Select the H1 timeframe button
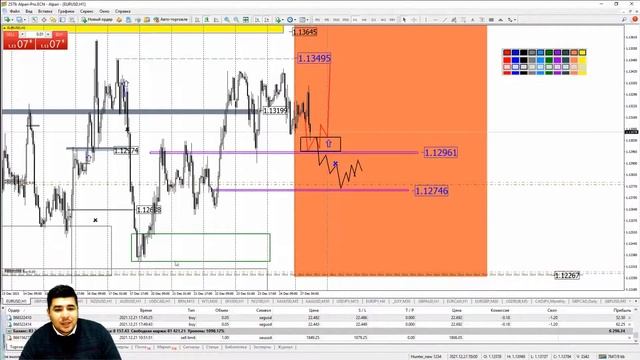 [355, 20]
